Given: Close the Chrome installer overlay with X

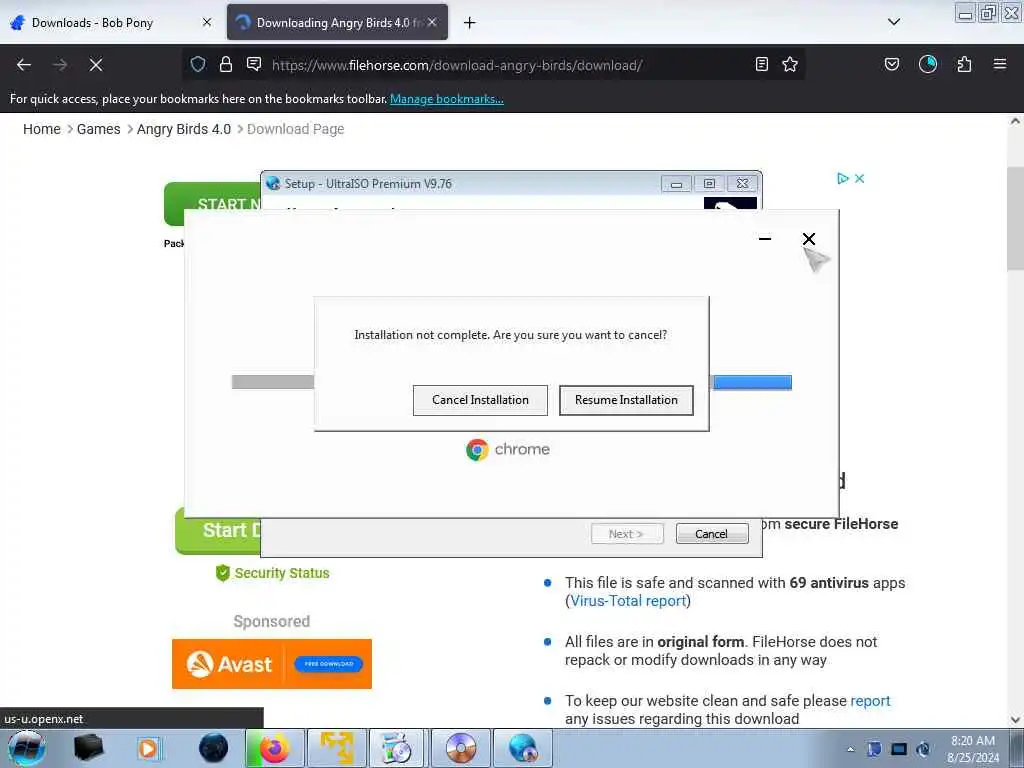Looking at the screenshot, I should (808, 239).
